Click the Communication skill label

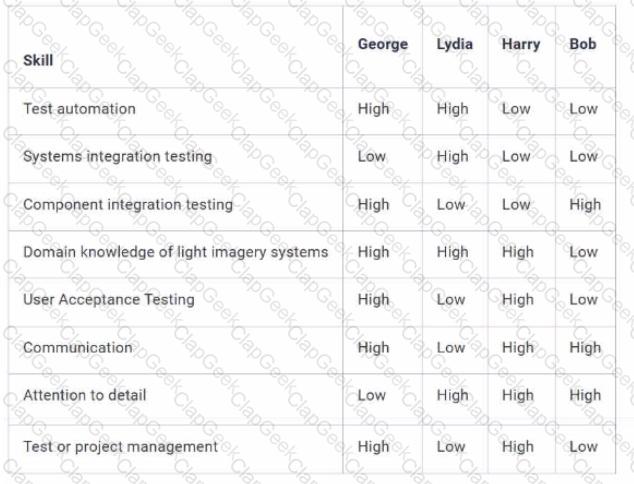[x=77, y=348]
